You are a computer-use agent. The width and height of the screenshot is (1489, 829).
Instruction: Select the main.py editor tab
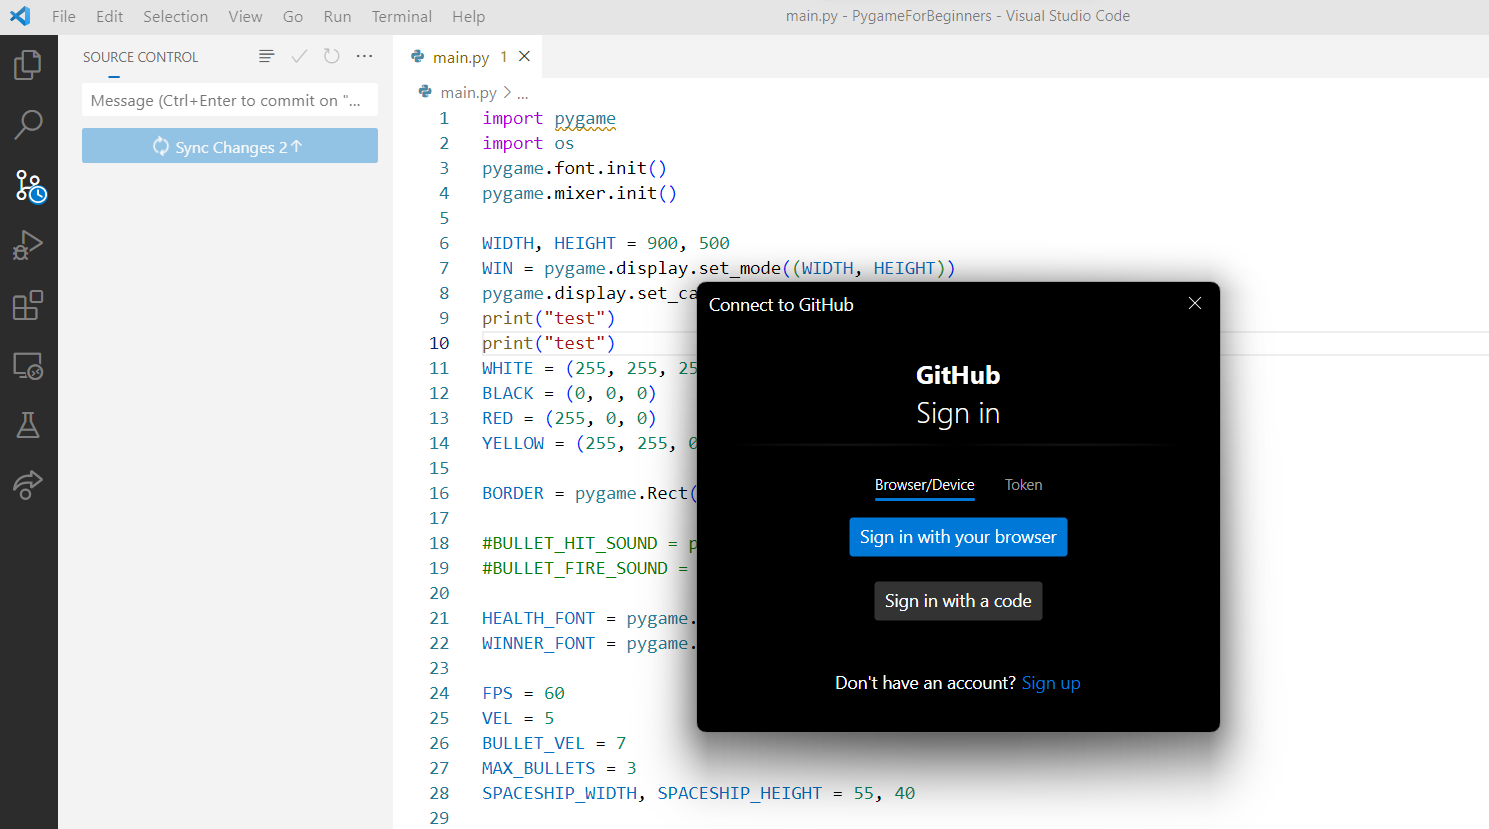pyautogui.click(x=468, y=57)
